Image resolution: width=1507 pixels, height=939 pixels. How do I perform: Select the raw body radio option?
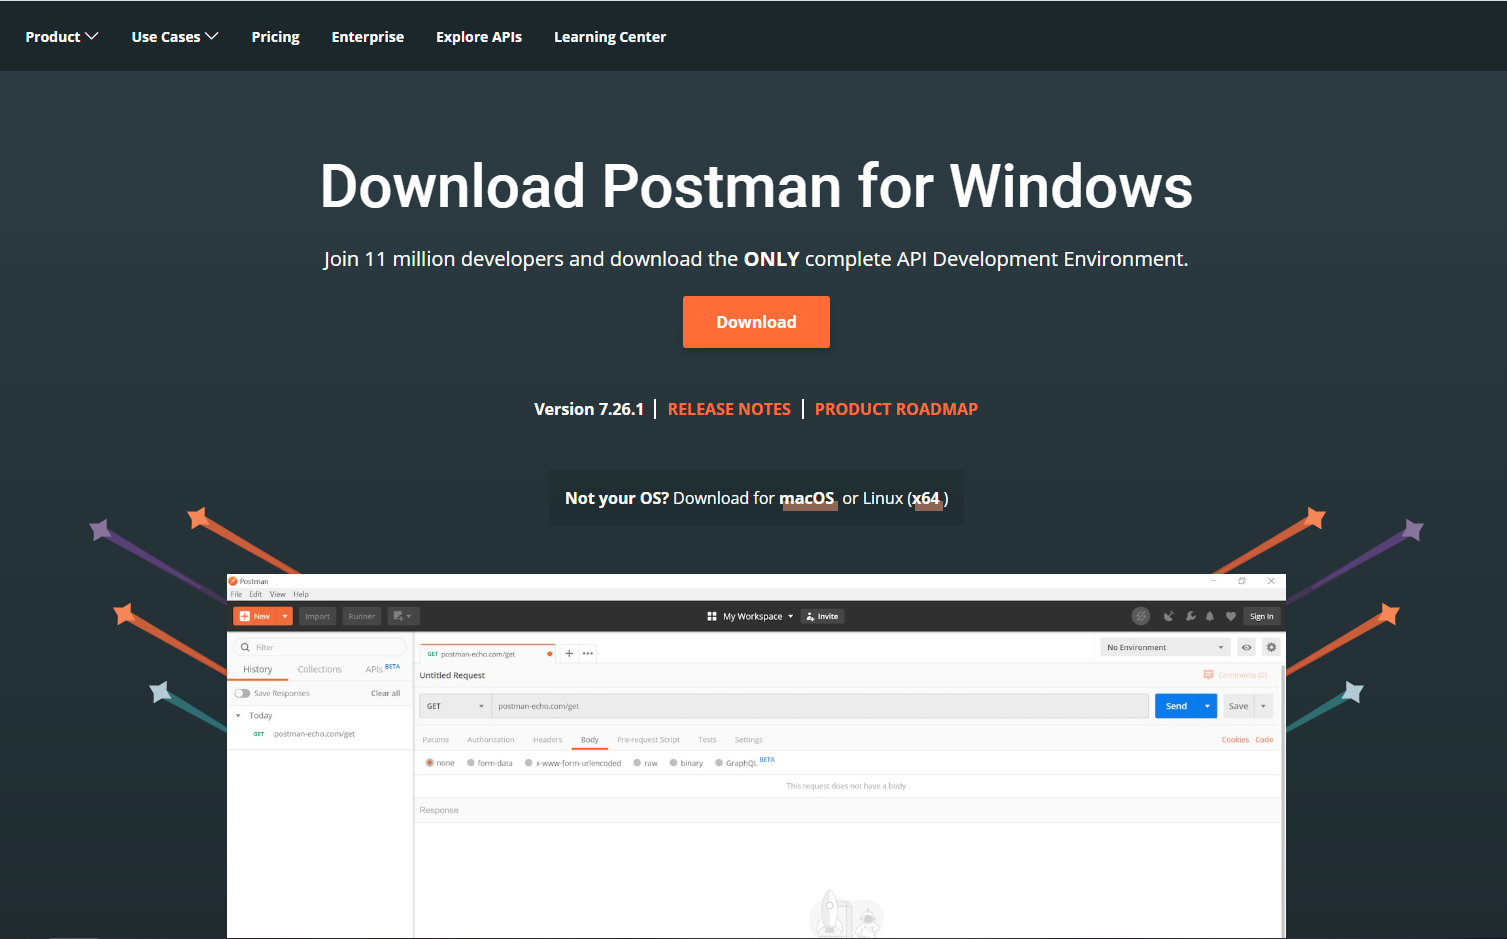(637, 763)
